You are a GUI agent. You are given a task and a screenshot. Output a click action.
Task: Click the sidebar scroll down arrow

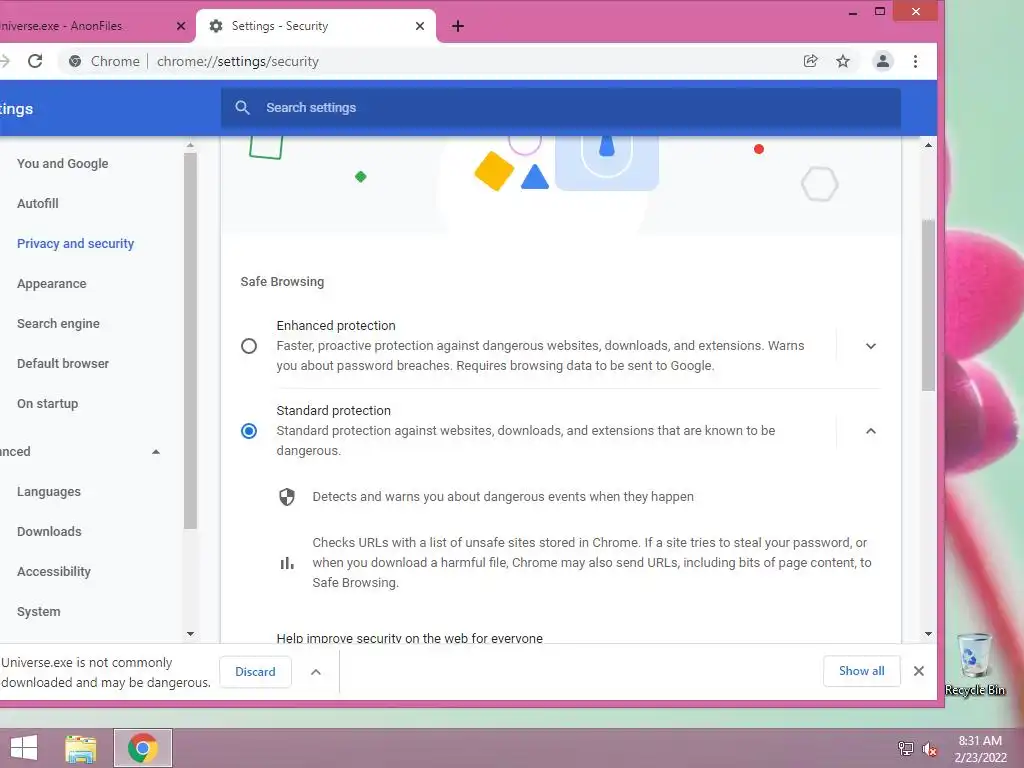click(190, 633)
